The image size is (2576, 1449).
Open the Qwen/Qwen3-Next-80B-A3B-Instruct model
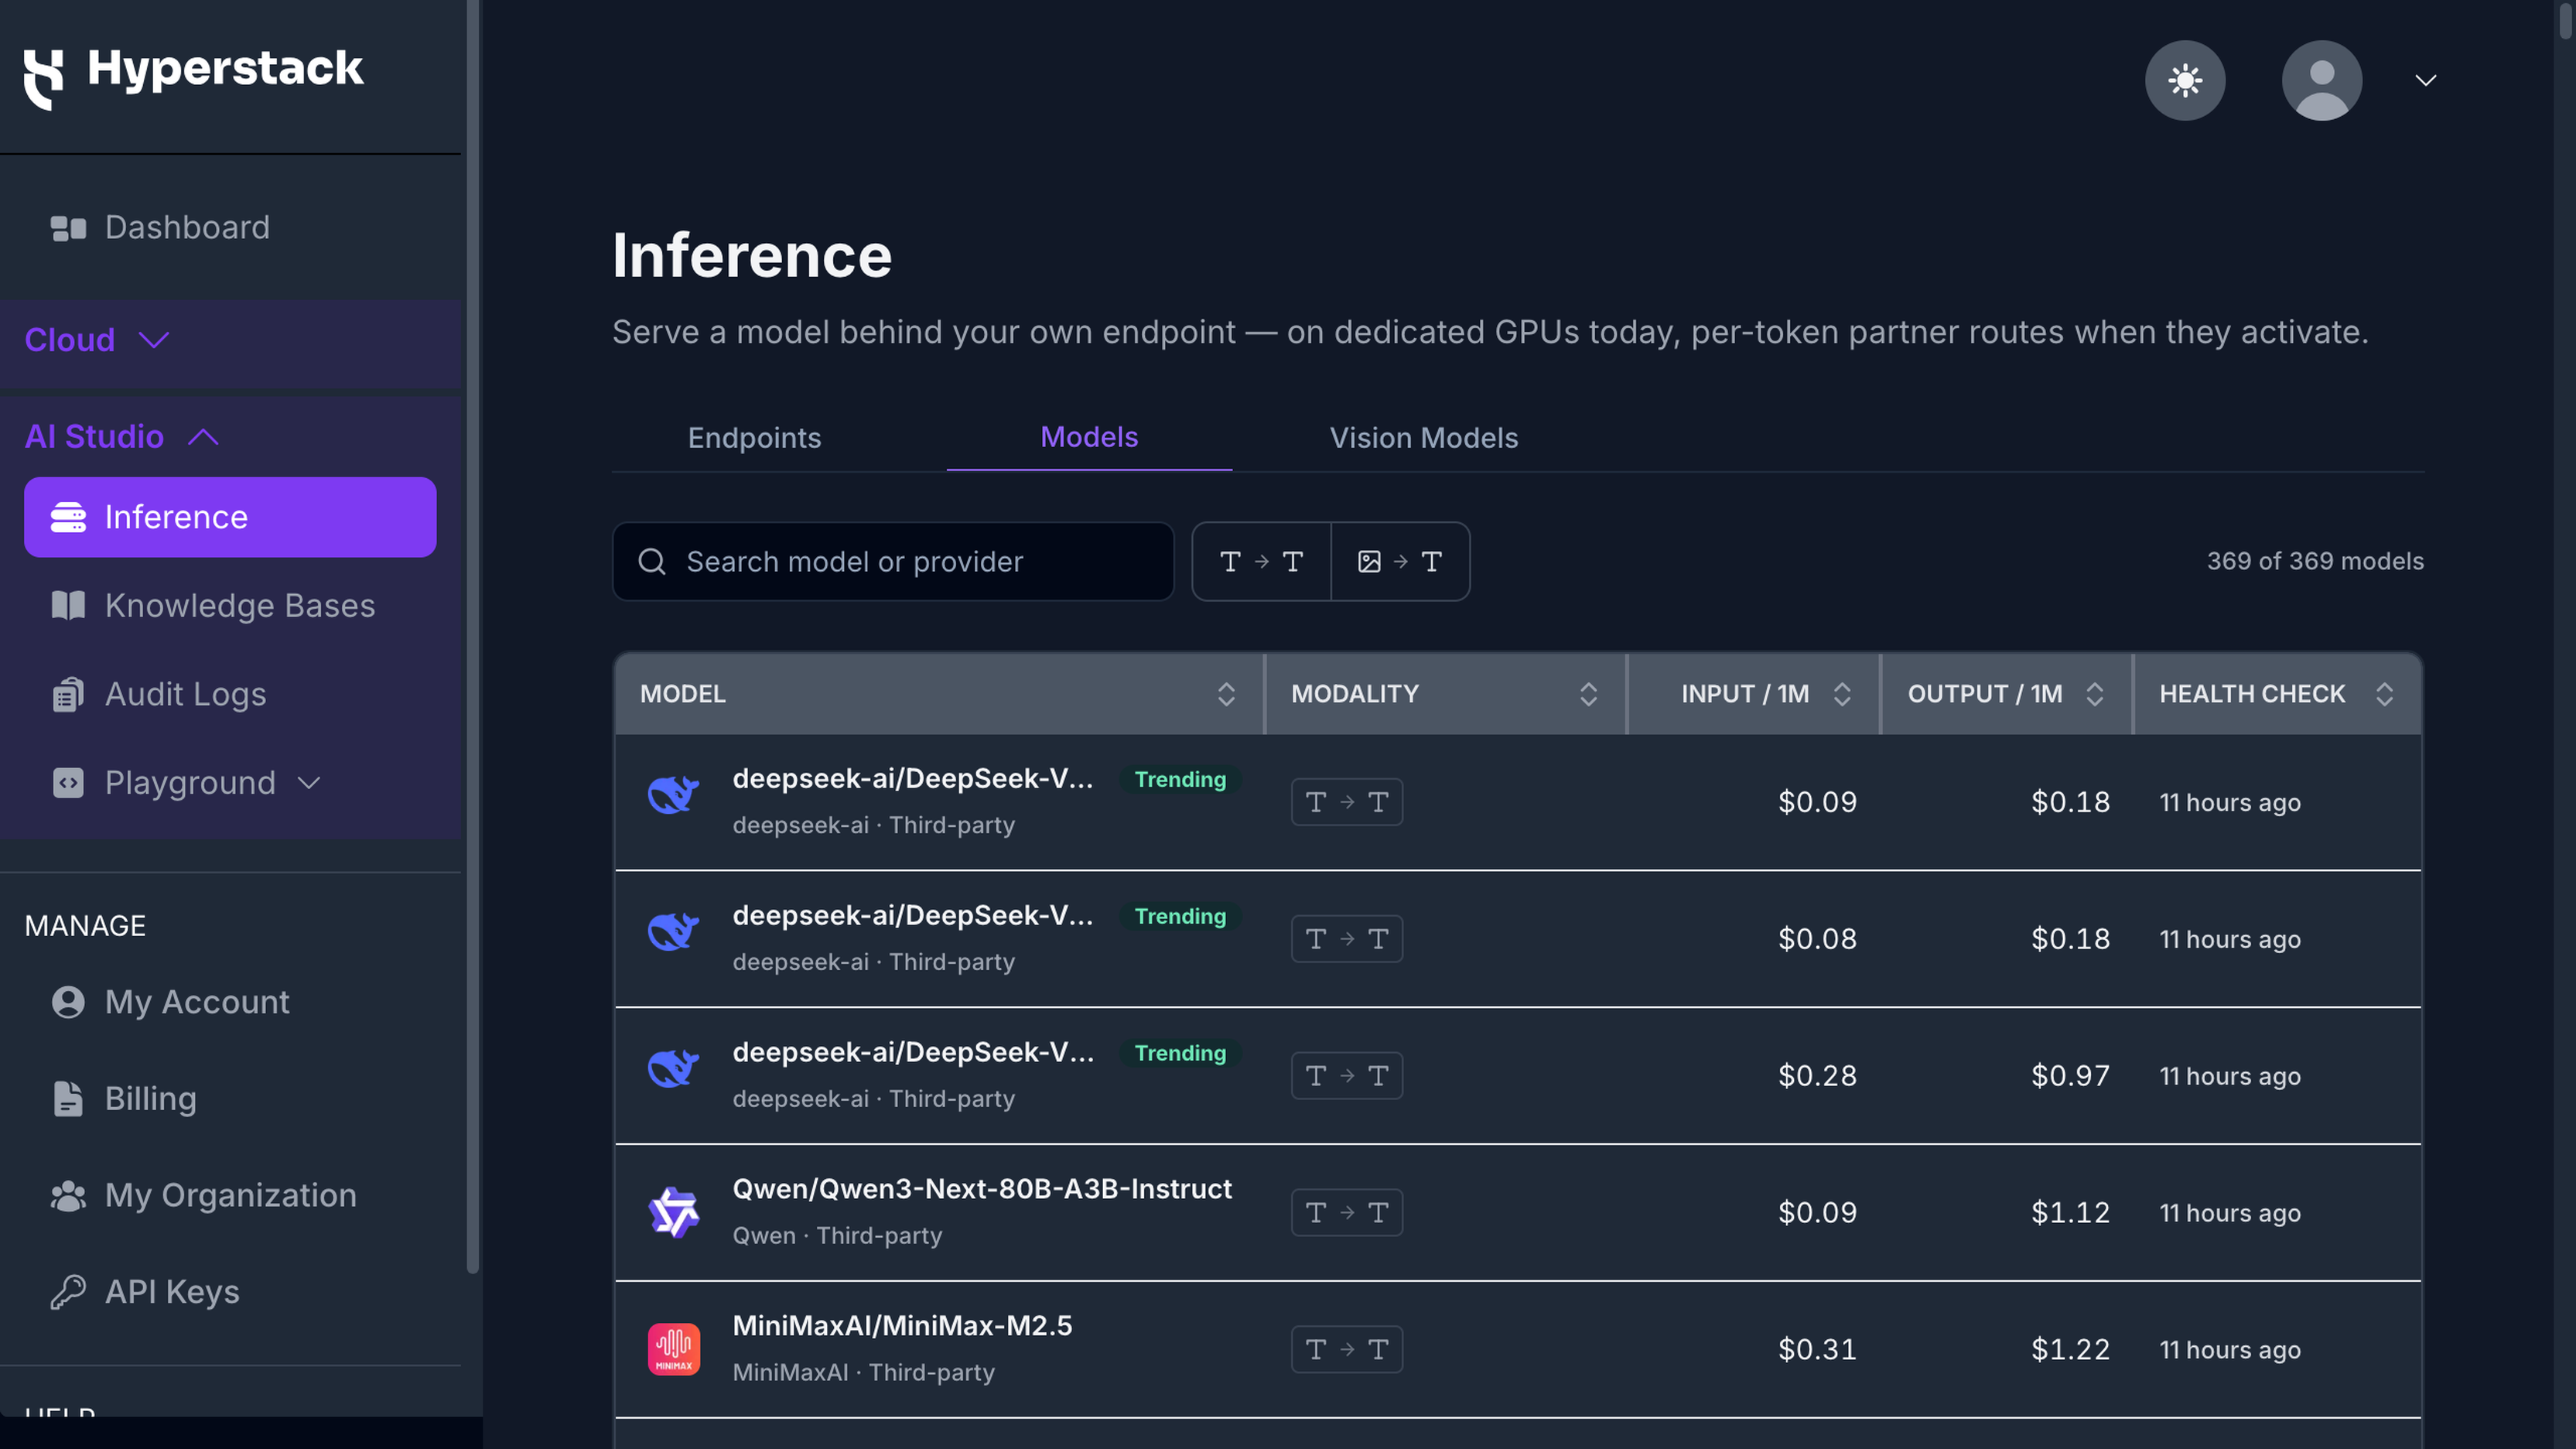(982, 1189)
